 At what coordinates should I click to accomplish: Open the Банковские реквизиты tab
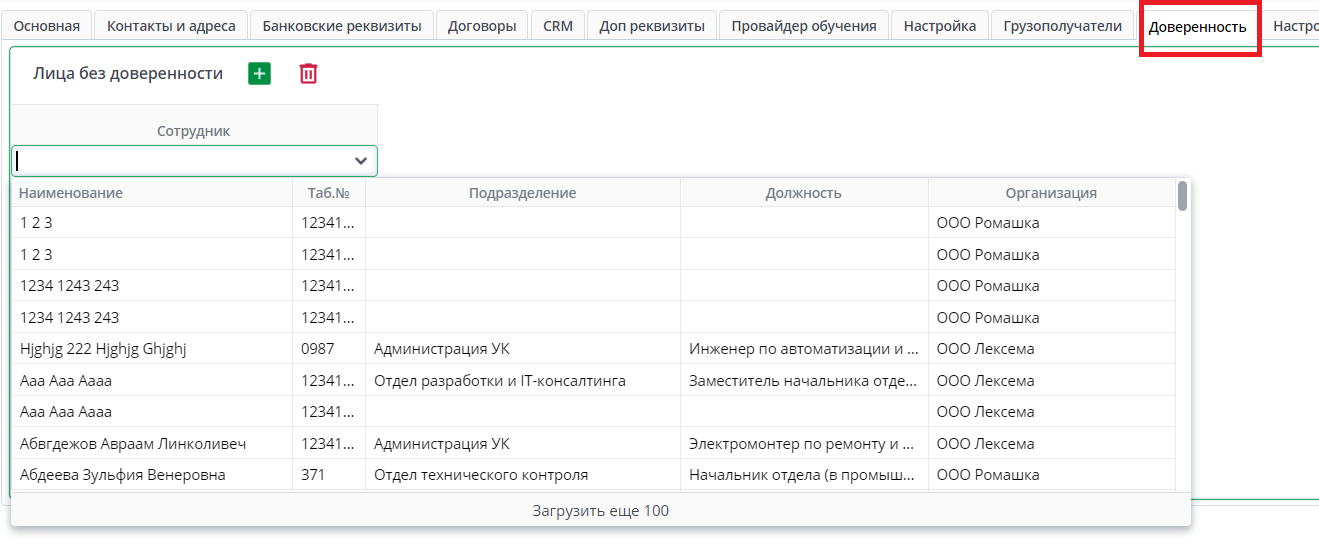(x=342, y=26)
